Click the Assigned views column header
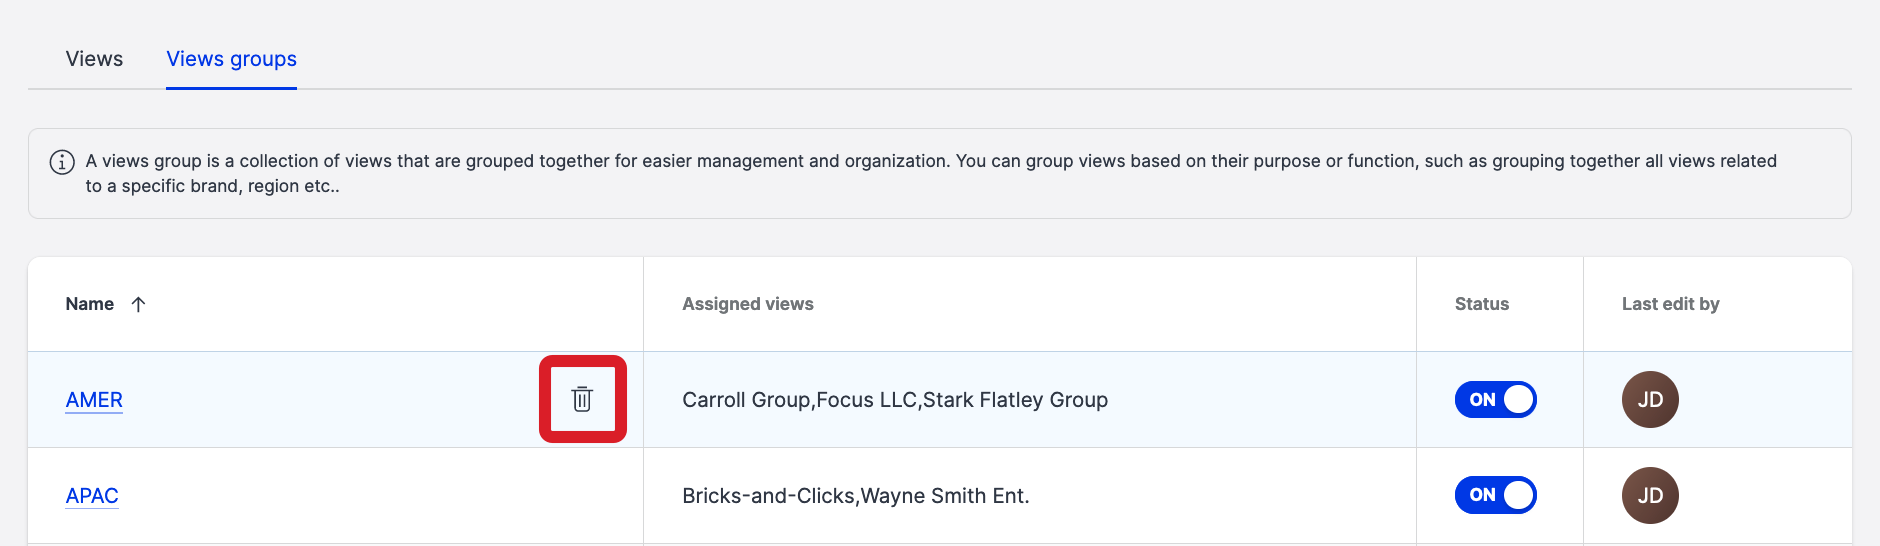 click(x=747, y=304)
